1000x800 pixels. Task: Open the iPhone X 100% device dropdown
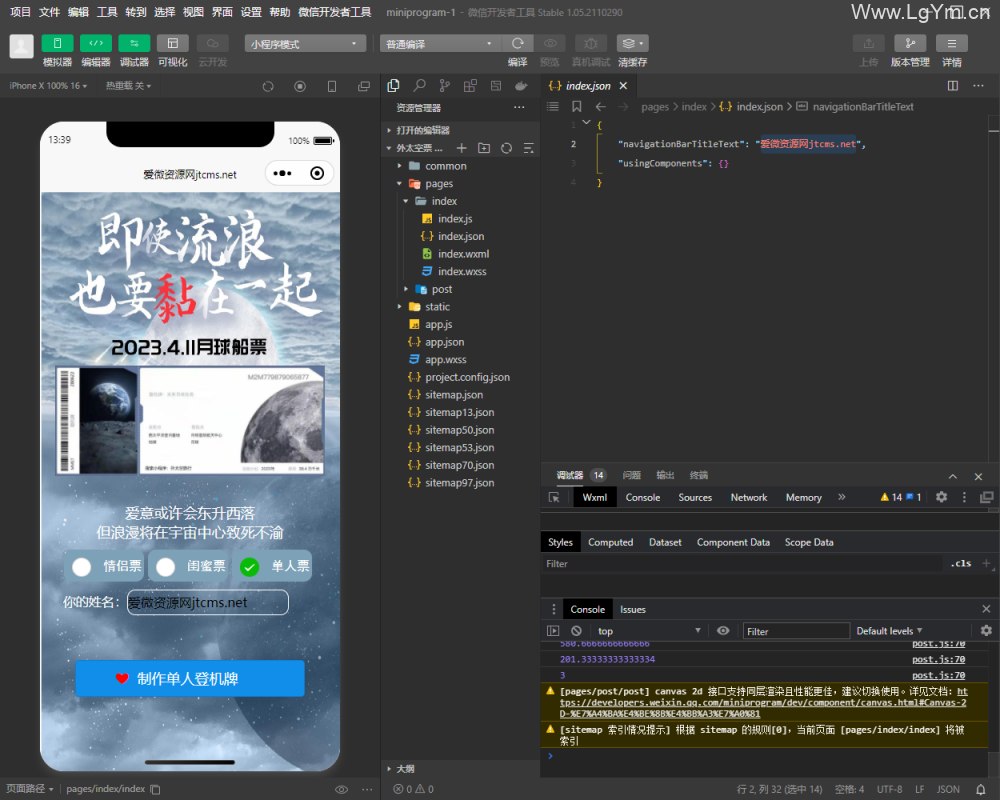tap(48, 85)
